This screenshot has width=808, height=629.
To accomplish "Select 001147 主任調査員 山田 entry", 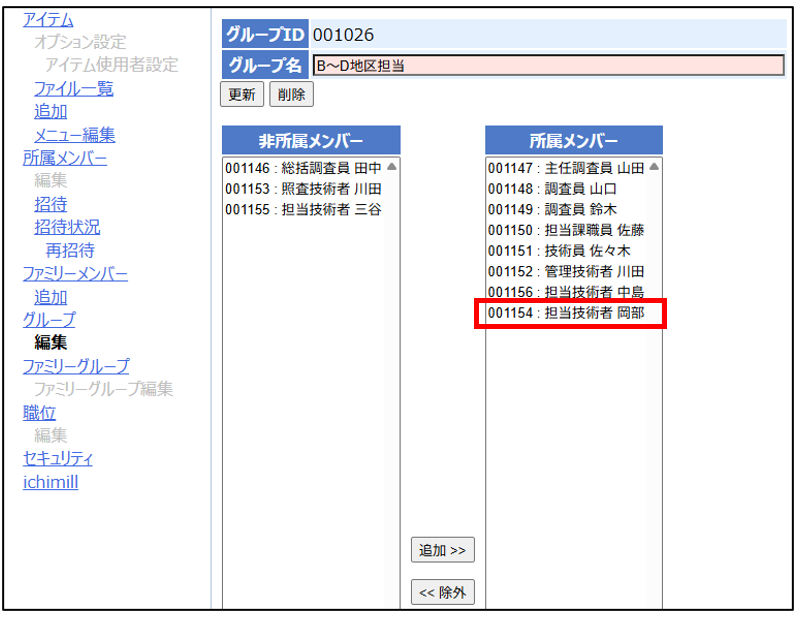I will point(566,168).
